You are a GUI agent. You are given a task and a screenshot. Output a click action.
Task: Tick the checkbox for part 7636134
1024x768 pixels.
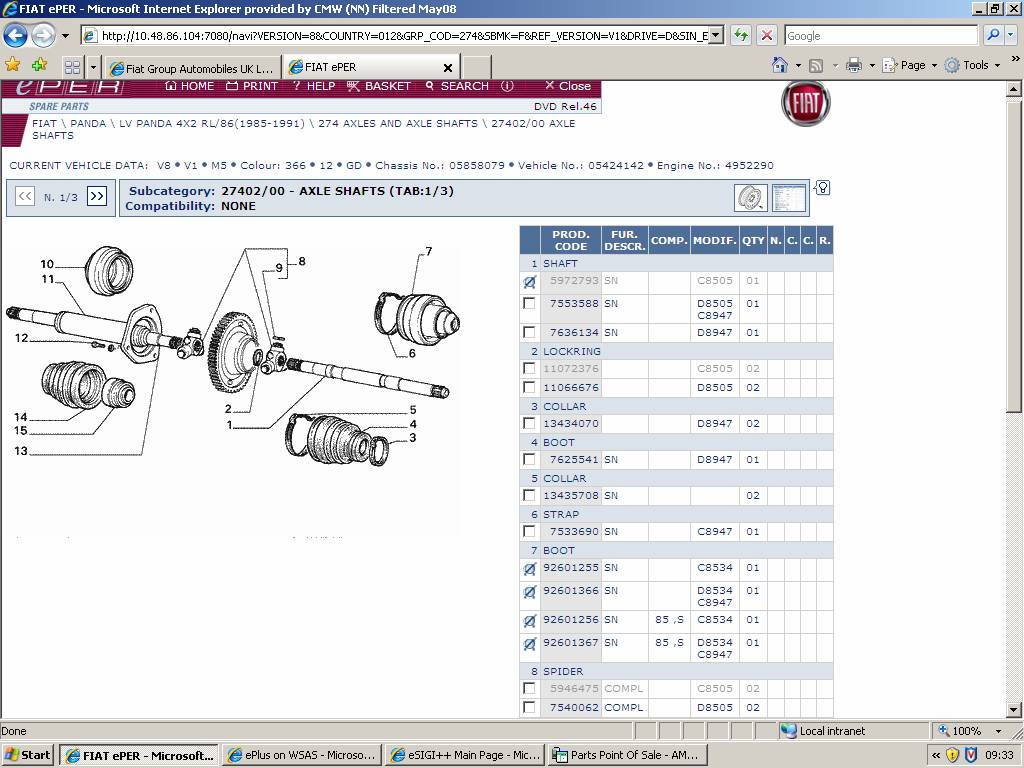(529, 332)
